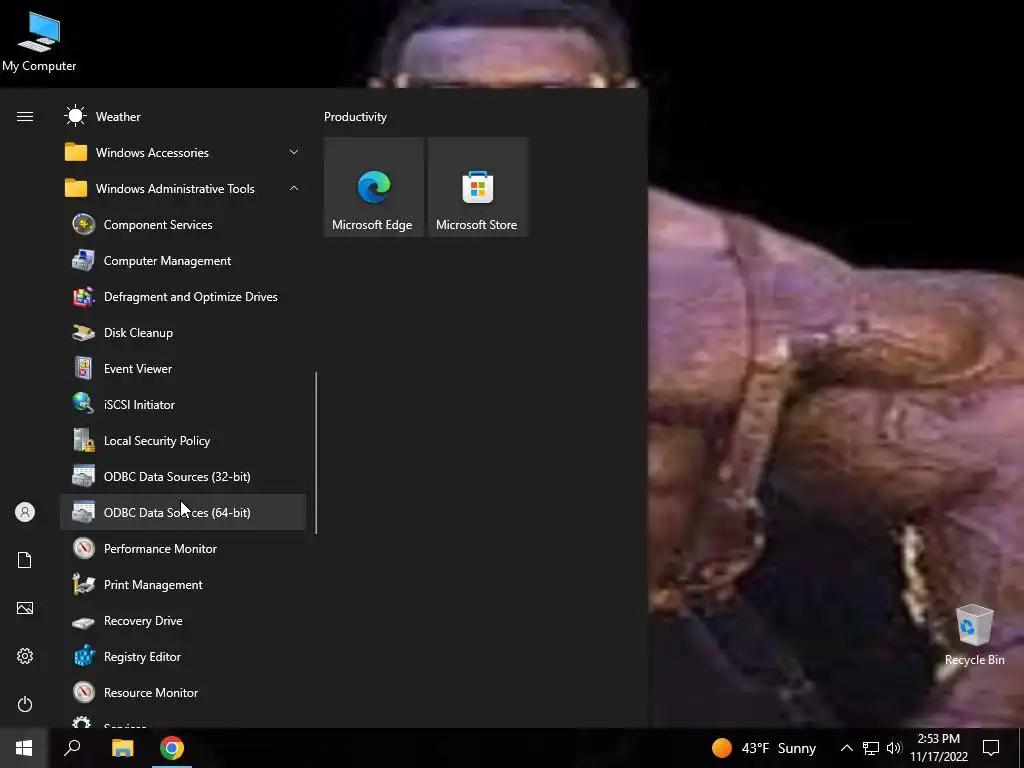The height and width of the screenshot is (768, 1024).
Task: Open Documents from Start sidebar
Action: tap(25, 560)
